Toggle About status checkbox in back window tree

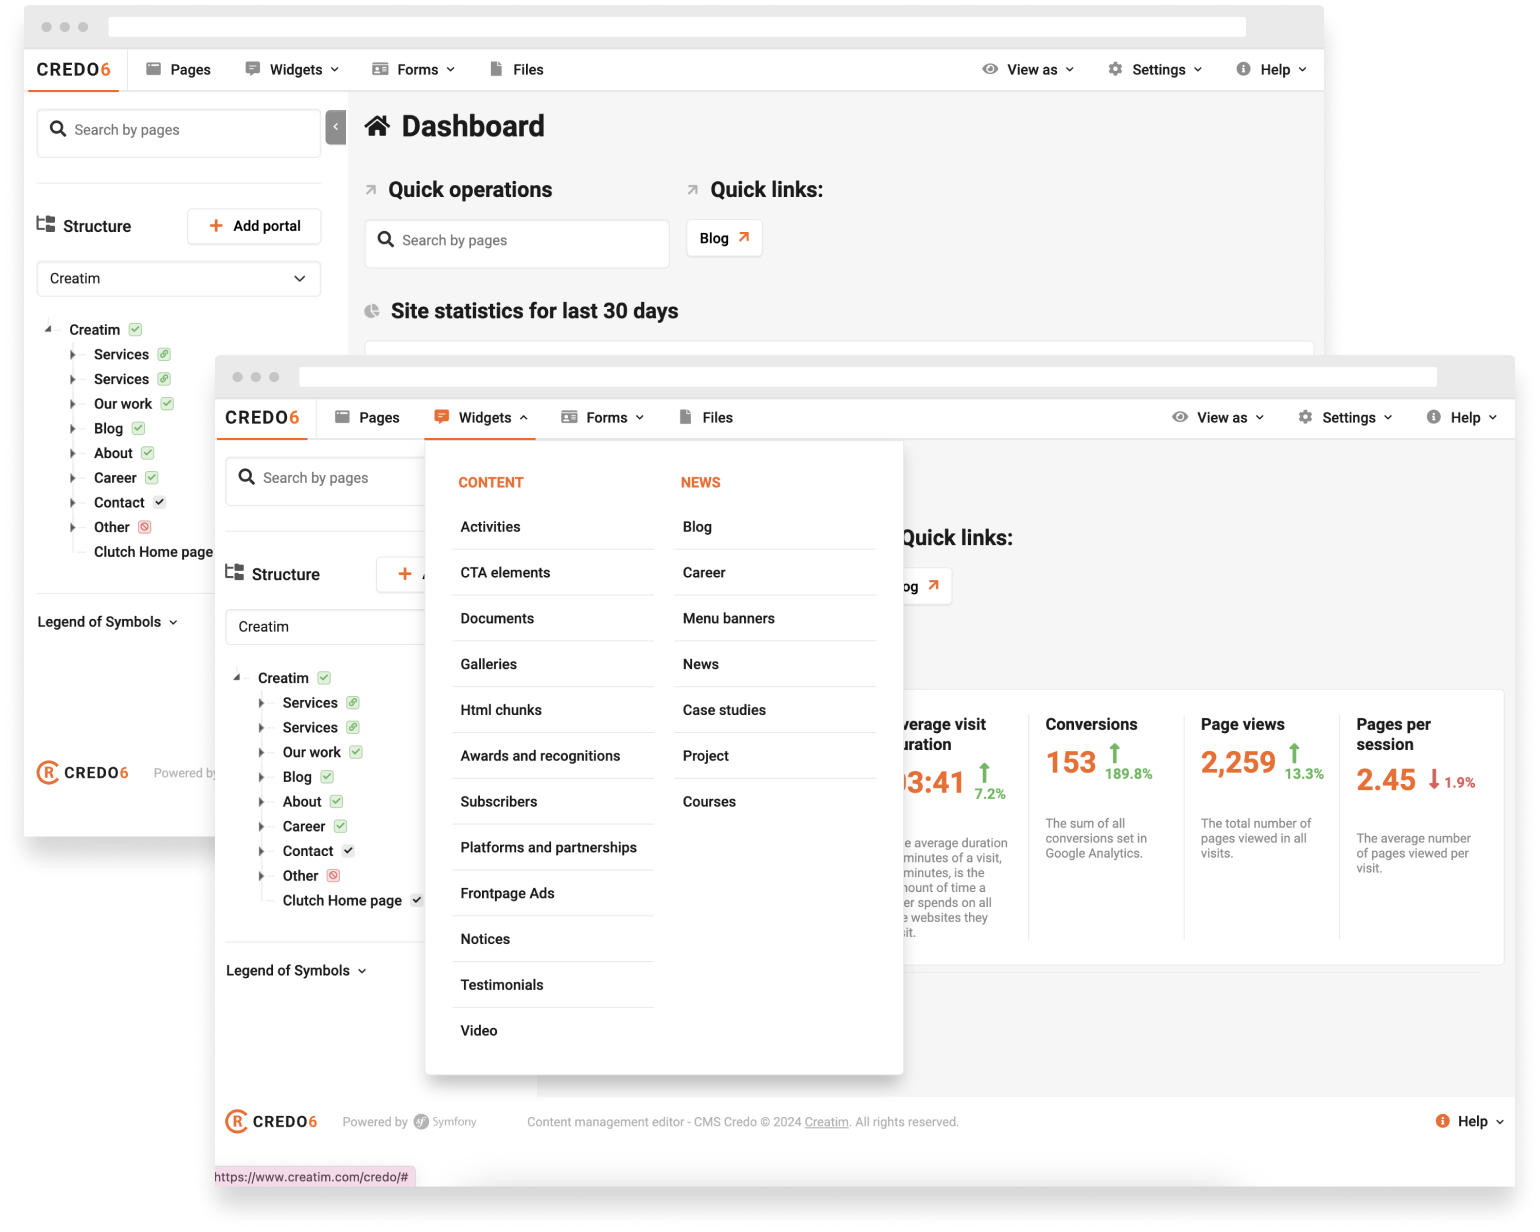147,452
